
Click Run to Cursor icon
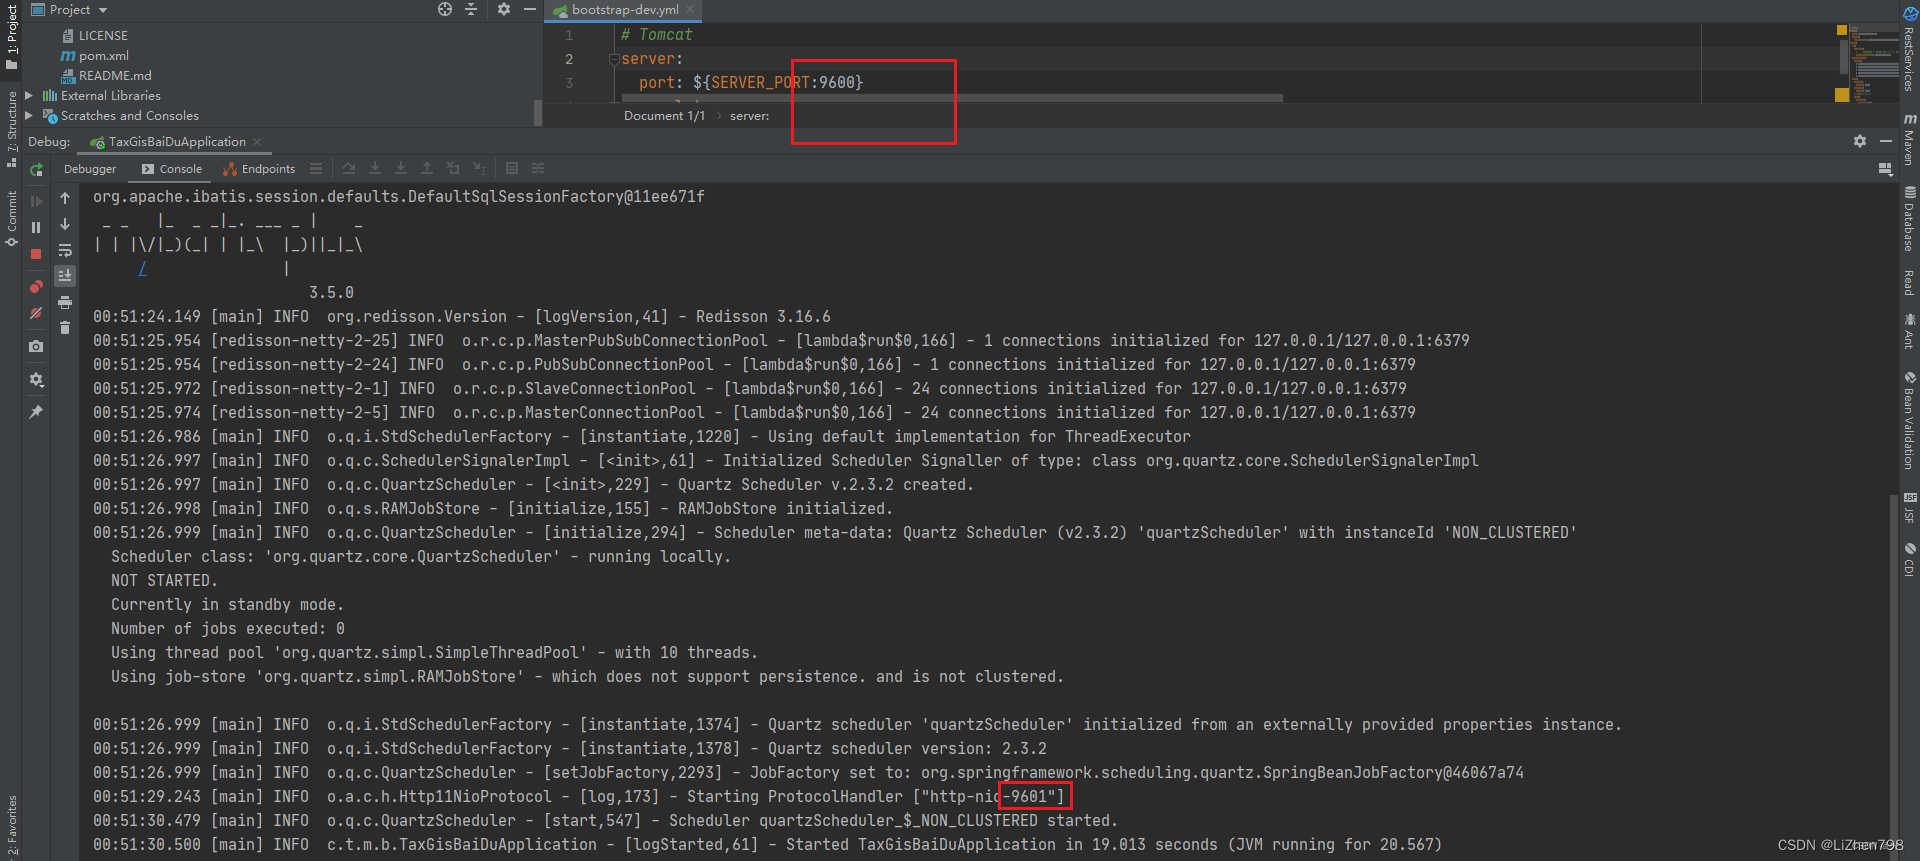pyautogui.click(x=480, y=169)
